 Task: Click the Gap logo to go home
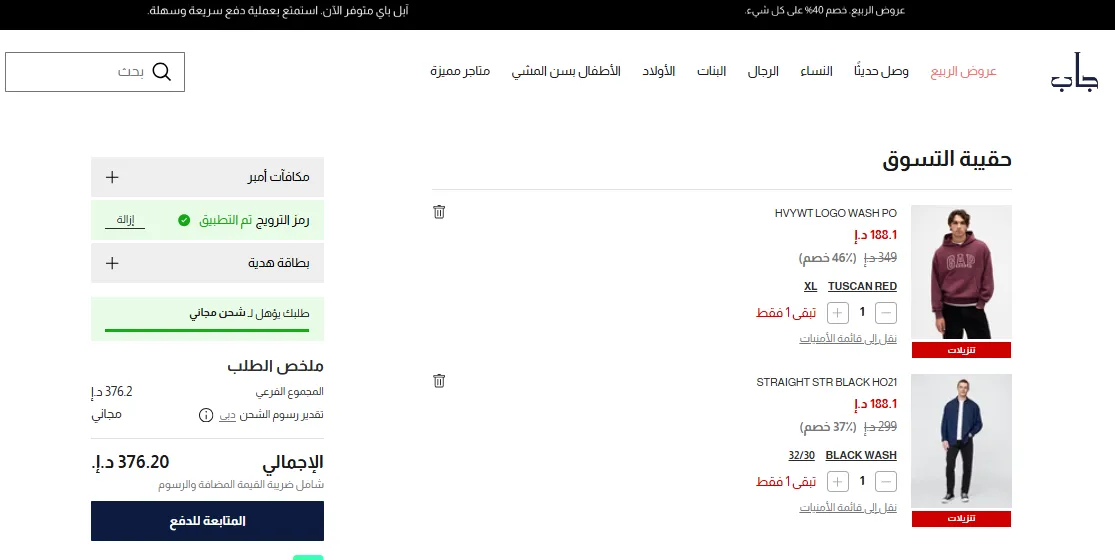1074,71
